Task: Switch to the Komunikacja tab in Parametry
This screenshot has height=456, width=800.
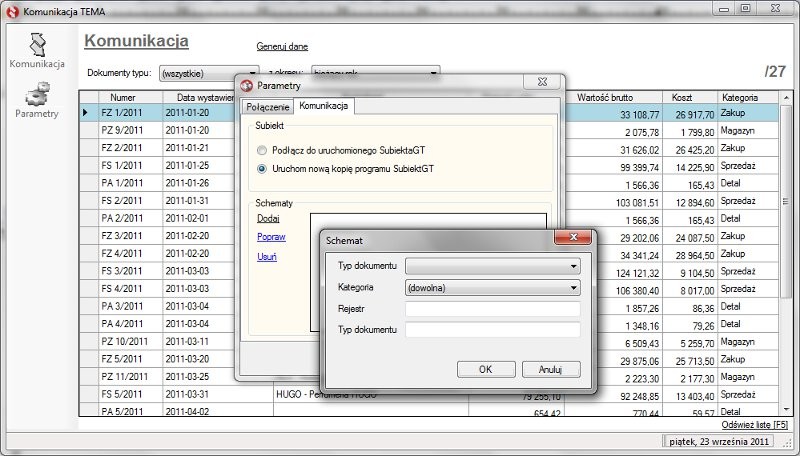Action: pyautogui.click(x=323, y=105)
